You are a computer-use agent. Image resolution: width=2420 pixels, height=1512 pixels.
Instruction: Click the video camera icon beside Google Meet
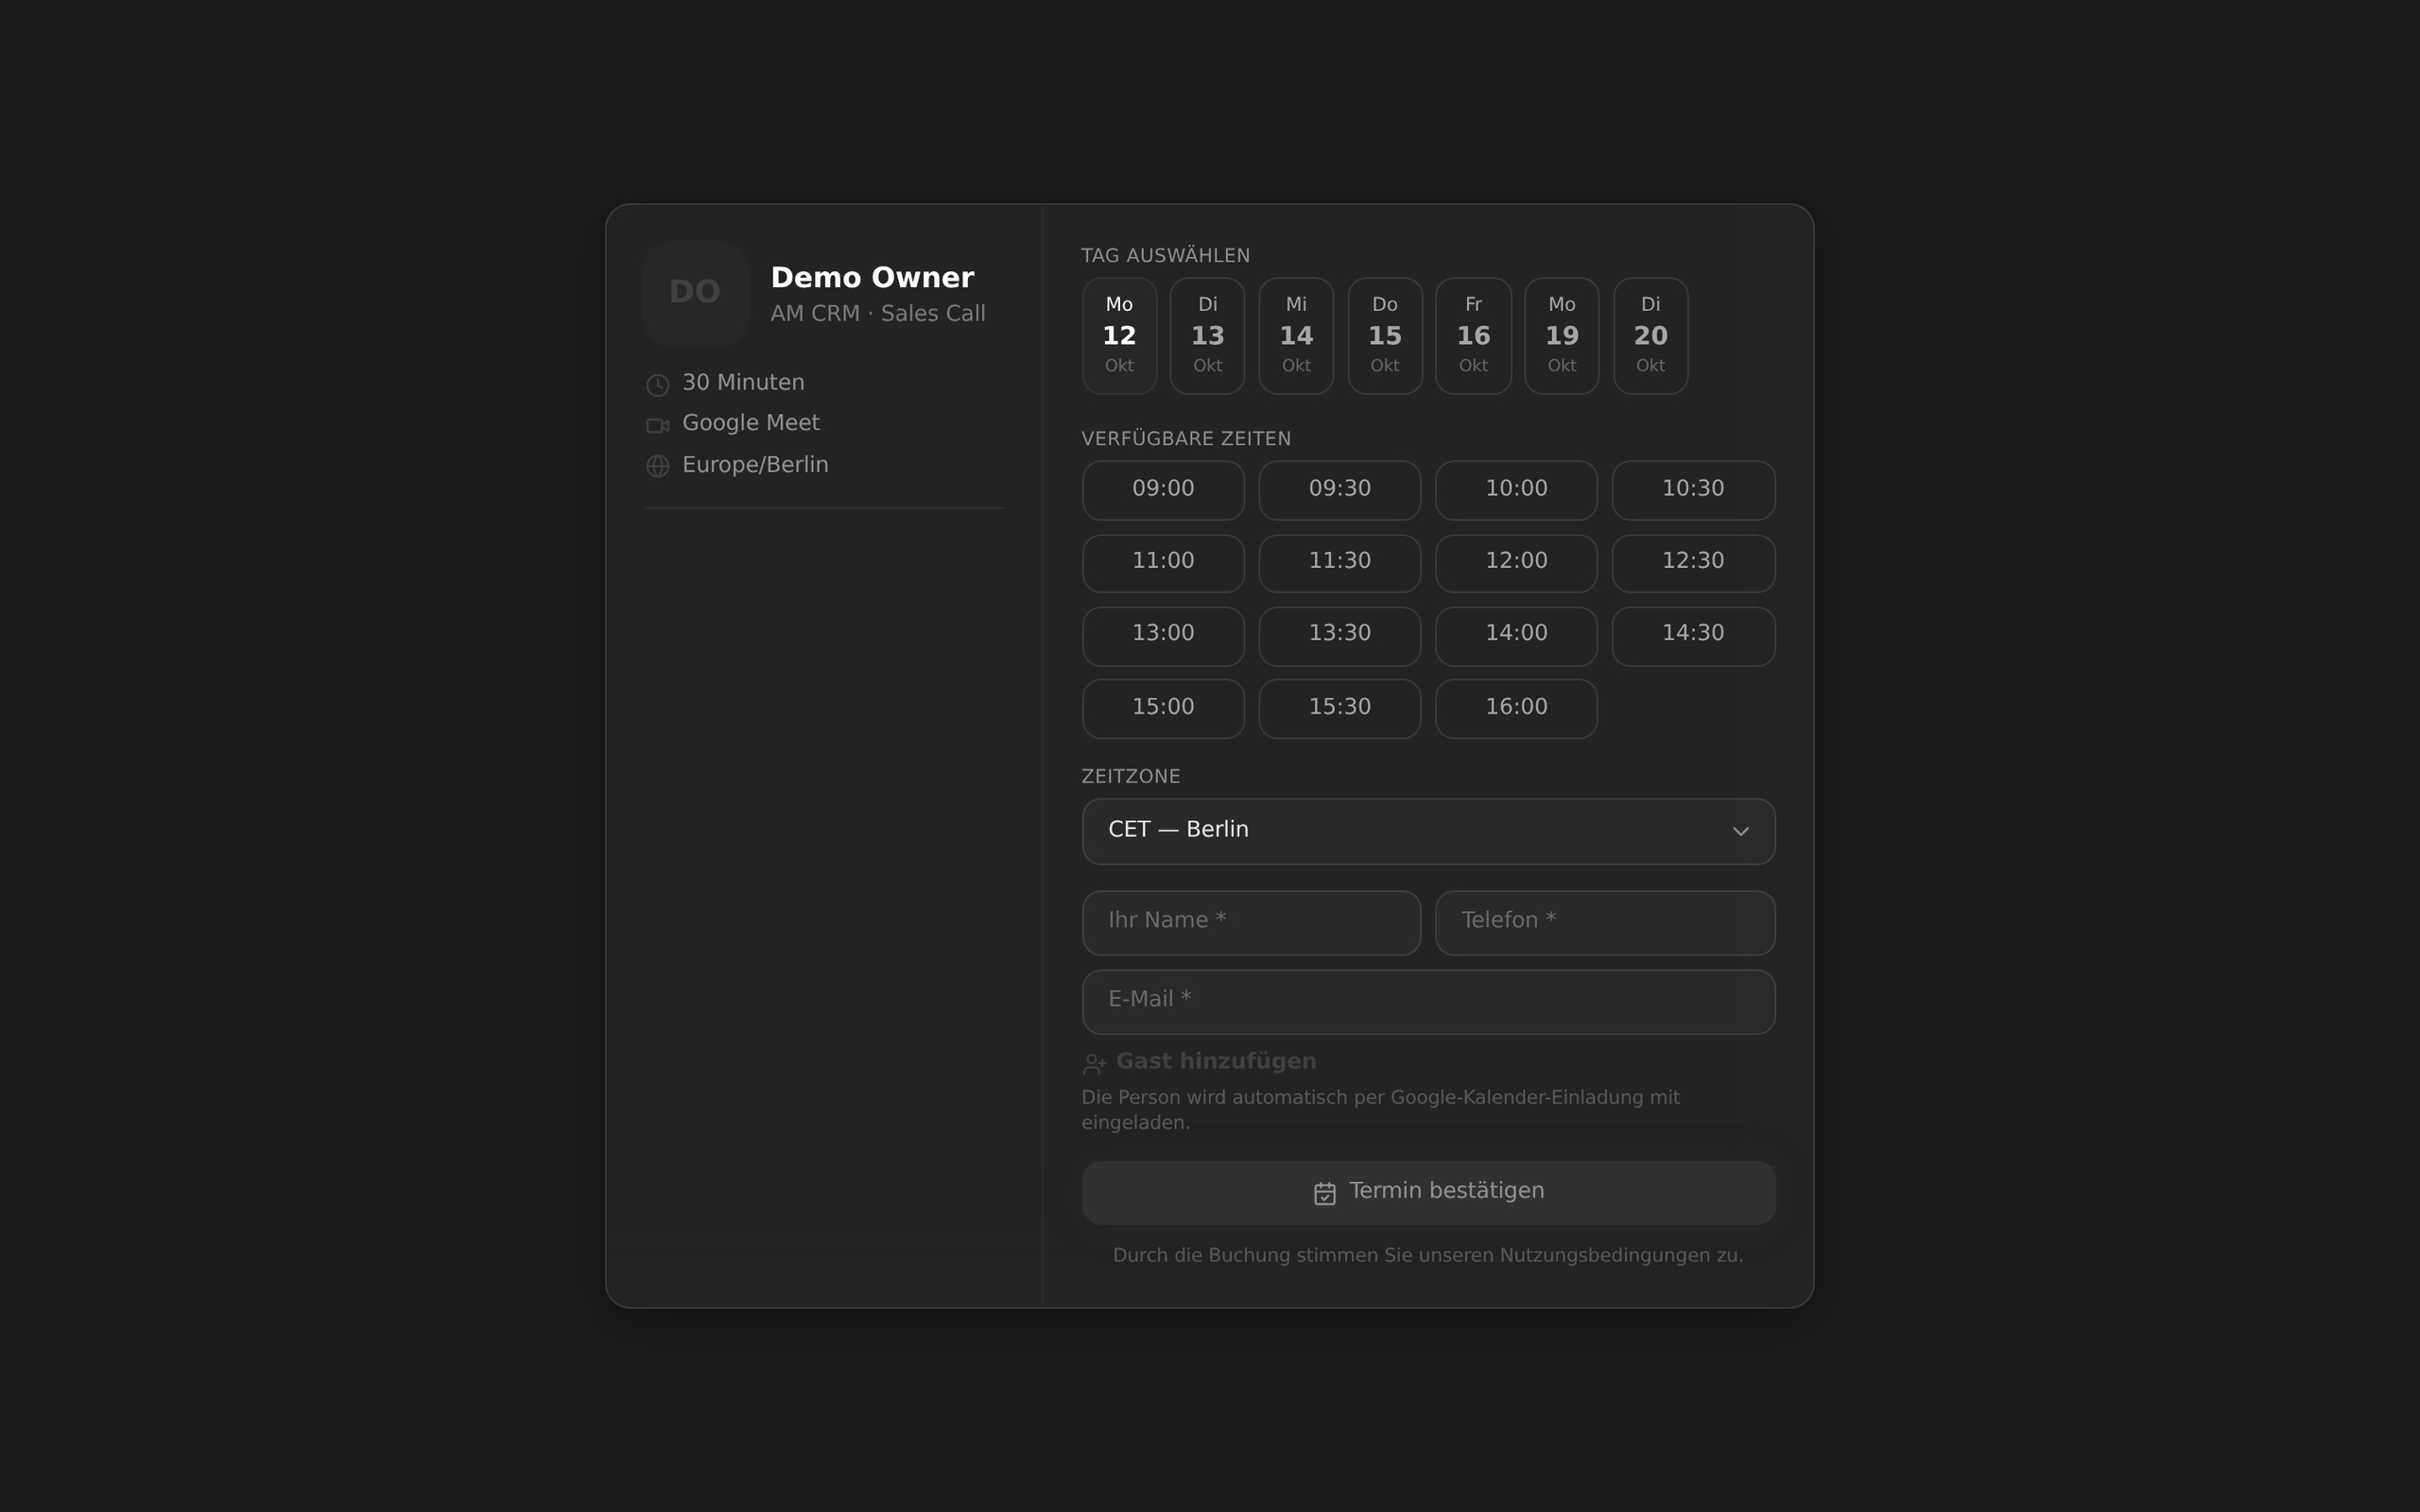(x=657, y=426)
